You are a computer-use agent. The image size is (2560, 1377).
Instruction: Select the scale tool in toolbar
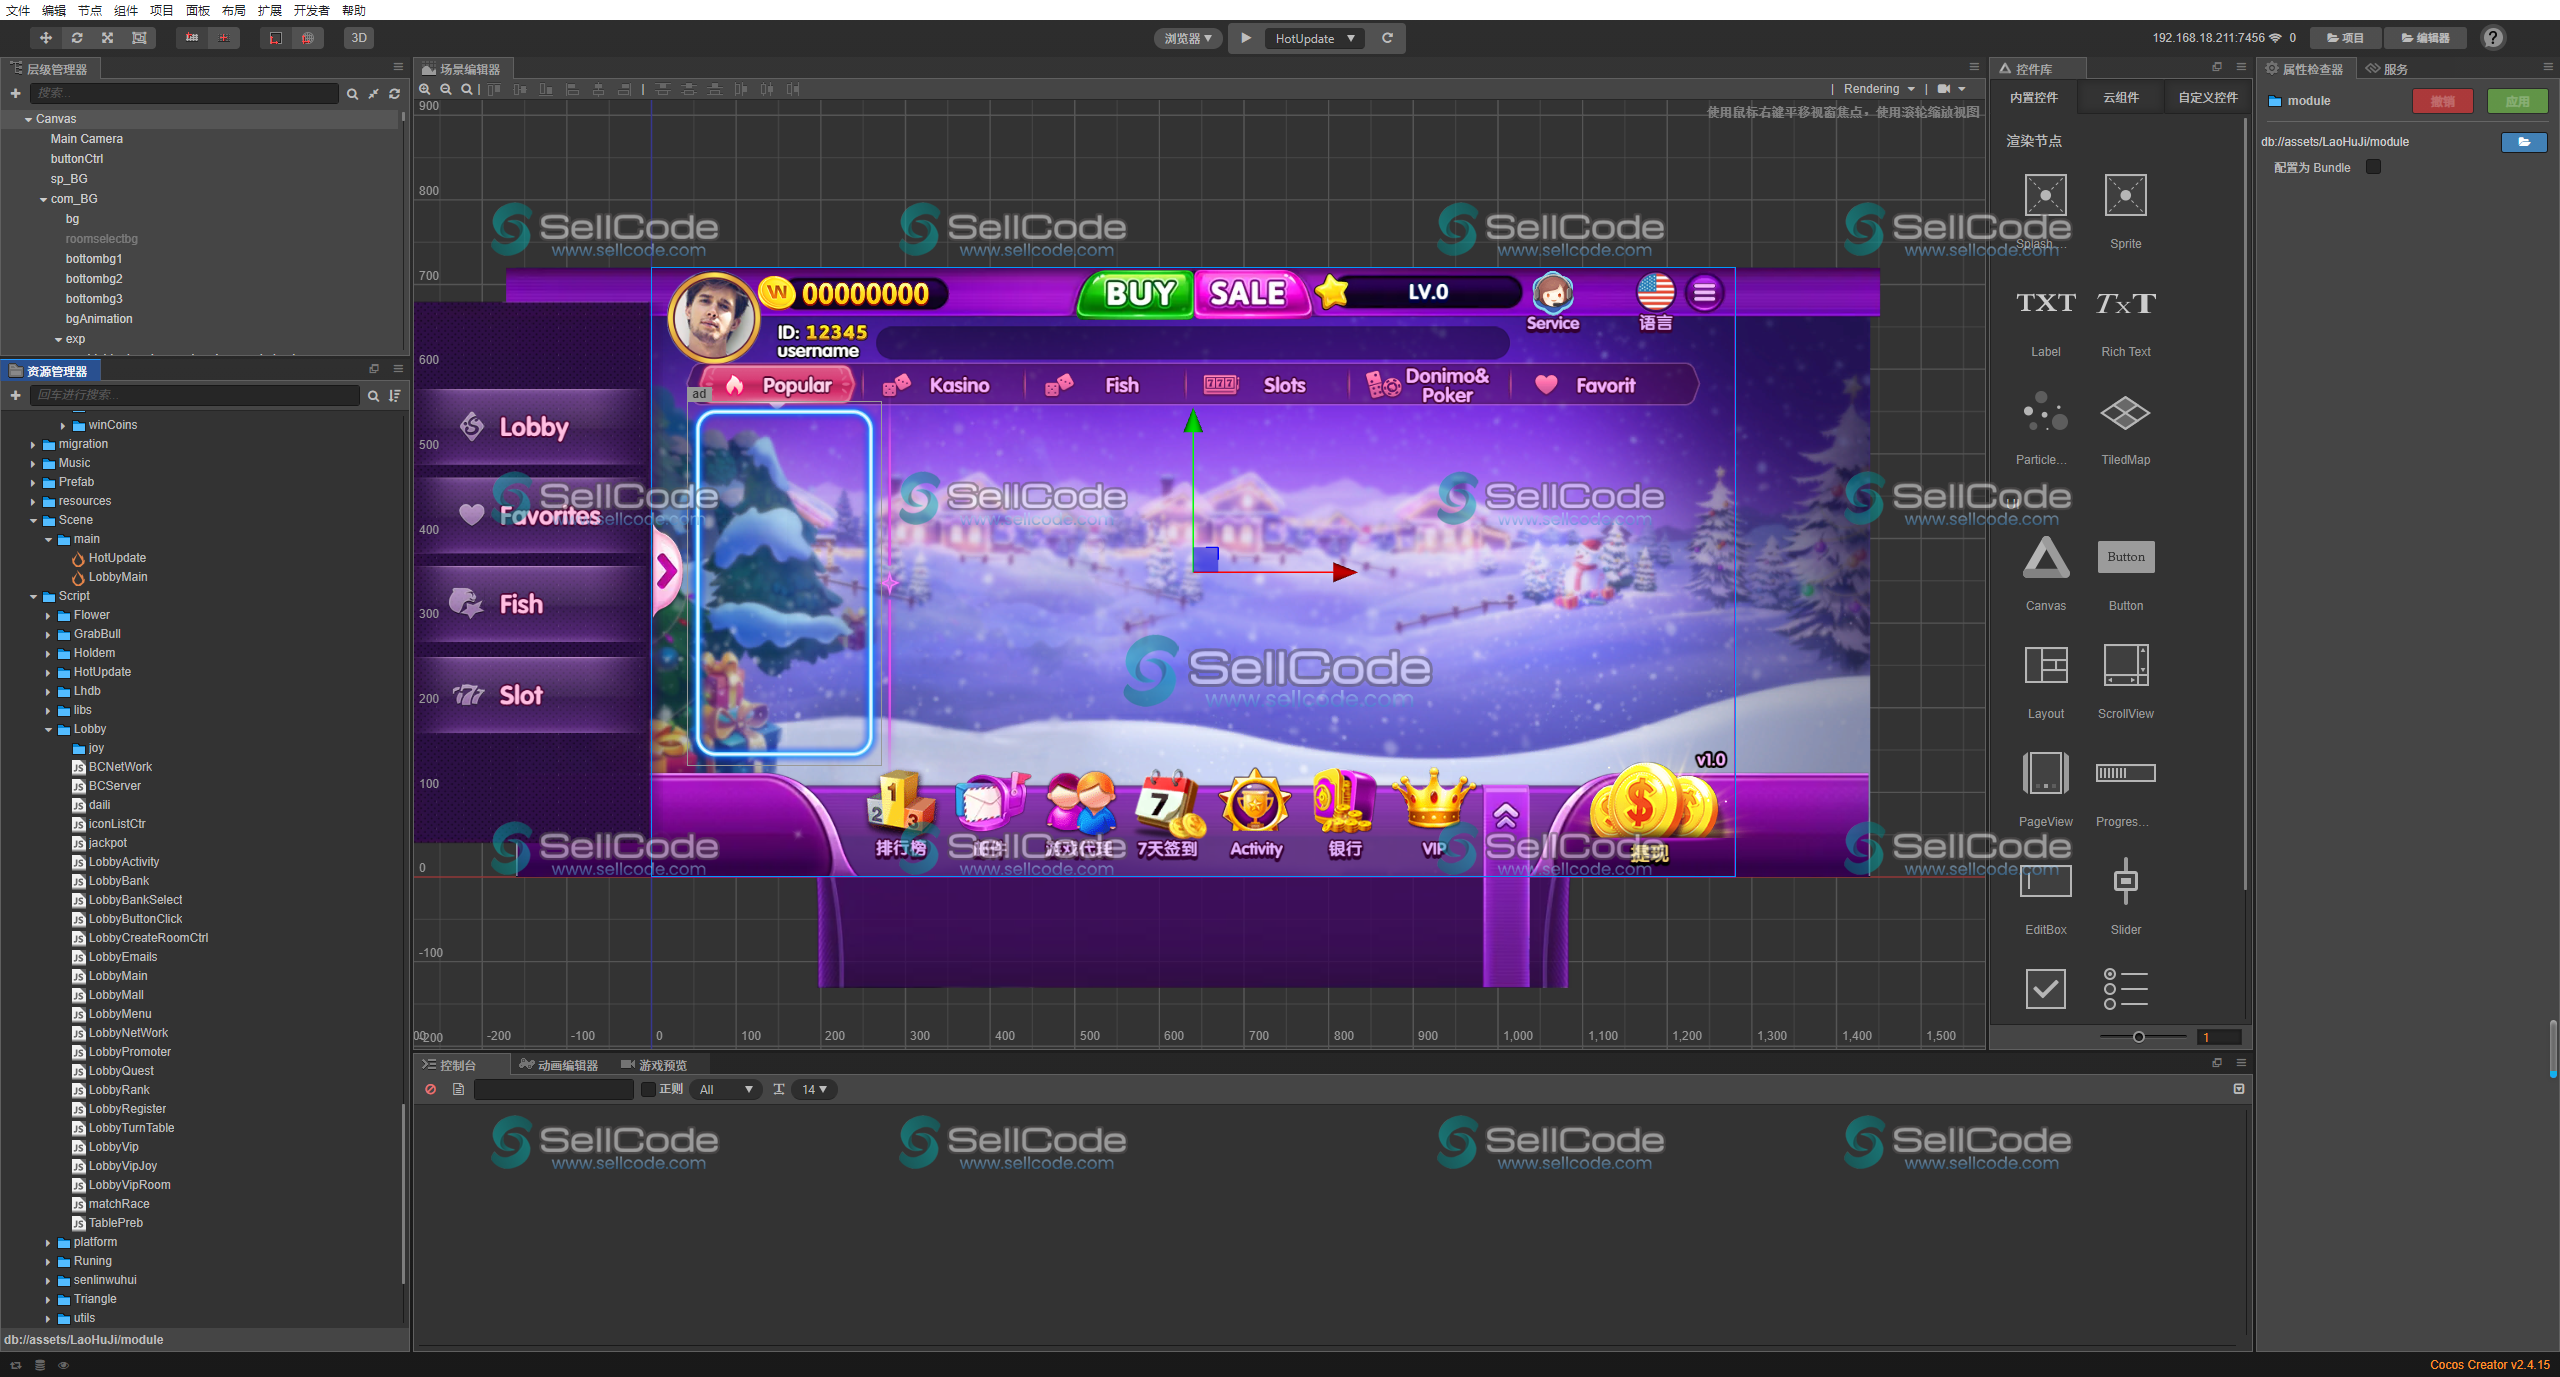click(108, 38)
